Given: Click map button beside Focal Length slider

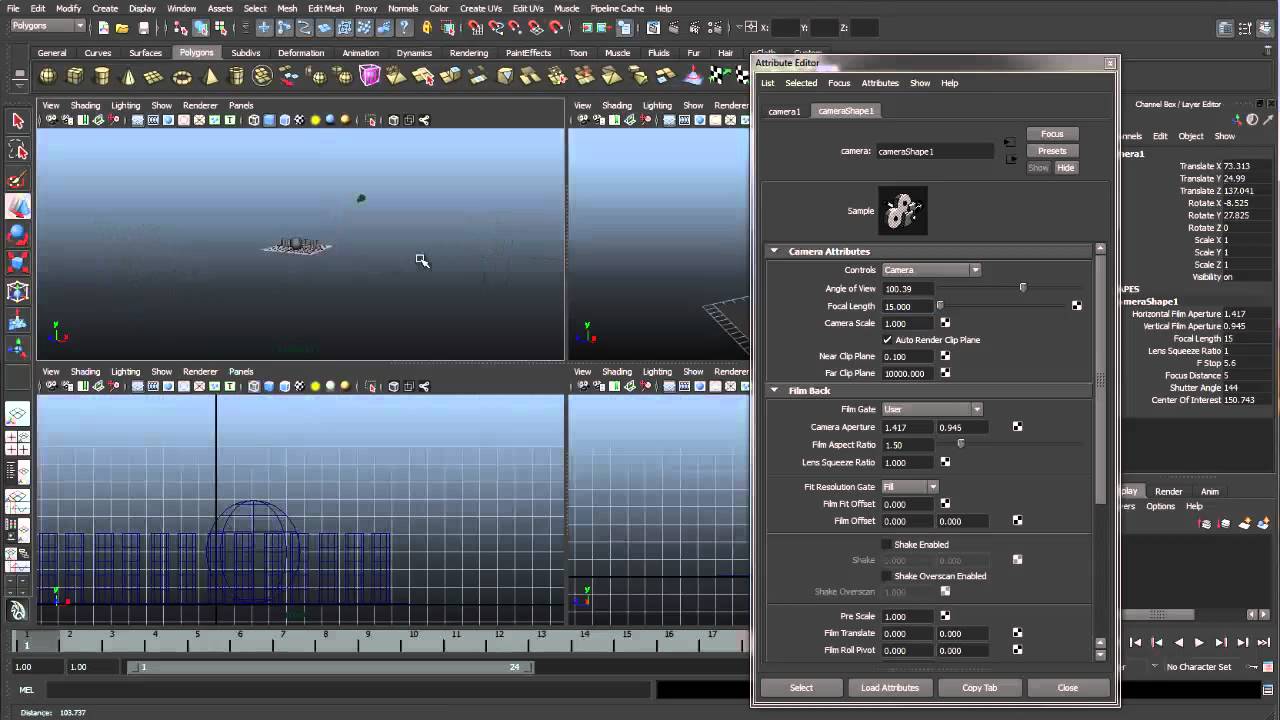Looking at the screenshot, I should 1076,306.
